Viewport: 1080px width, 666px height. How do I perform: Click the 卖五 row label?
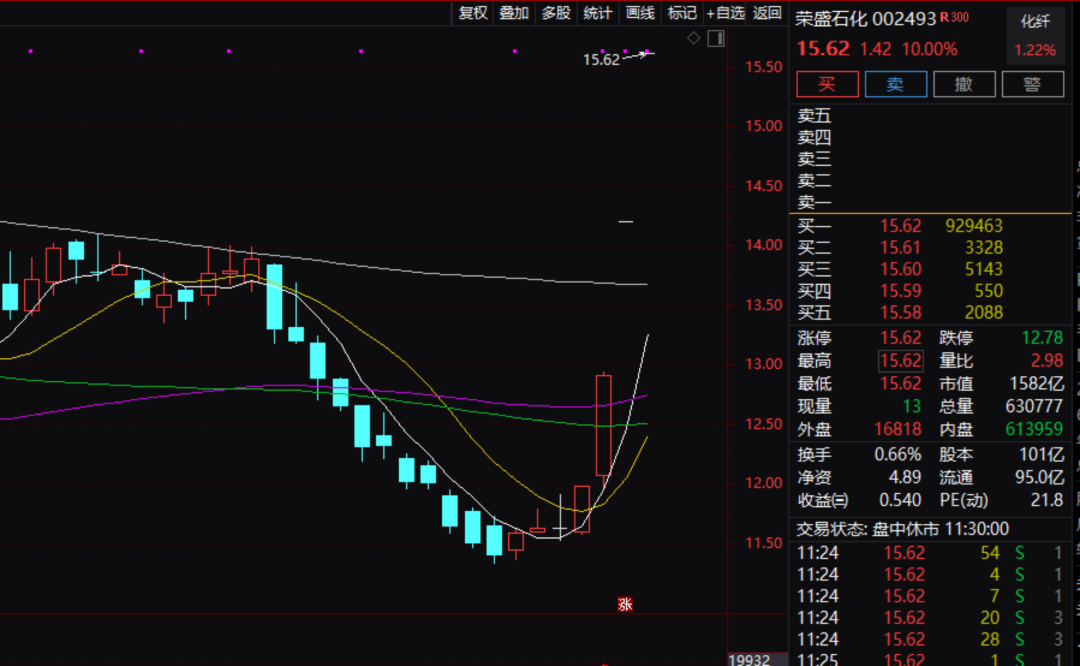[x=814, y=116]
